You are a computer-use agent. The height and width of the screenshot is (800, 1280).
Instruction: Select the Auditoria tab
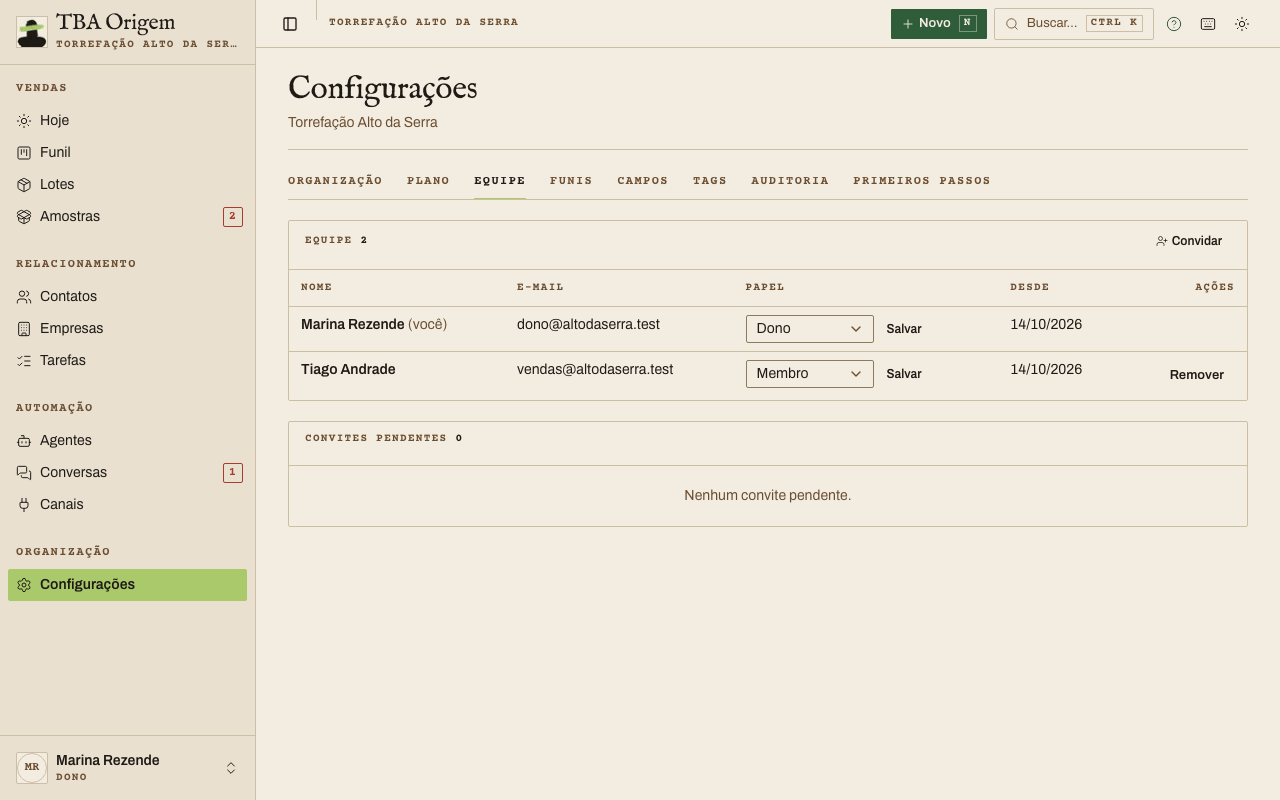point(790,181)
